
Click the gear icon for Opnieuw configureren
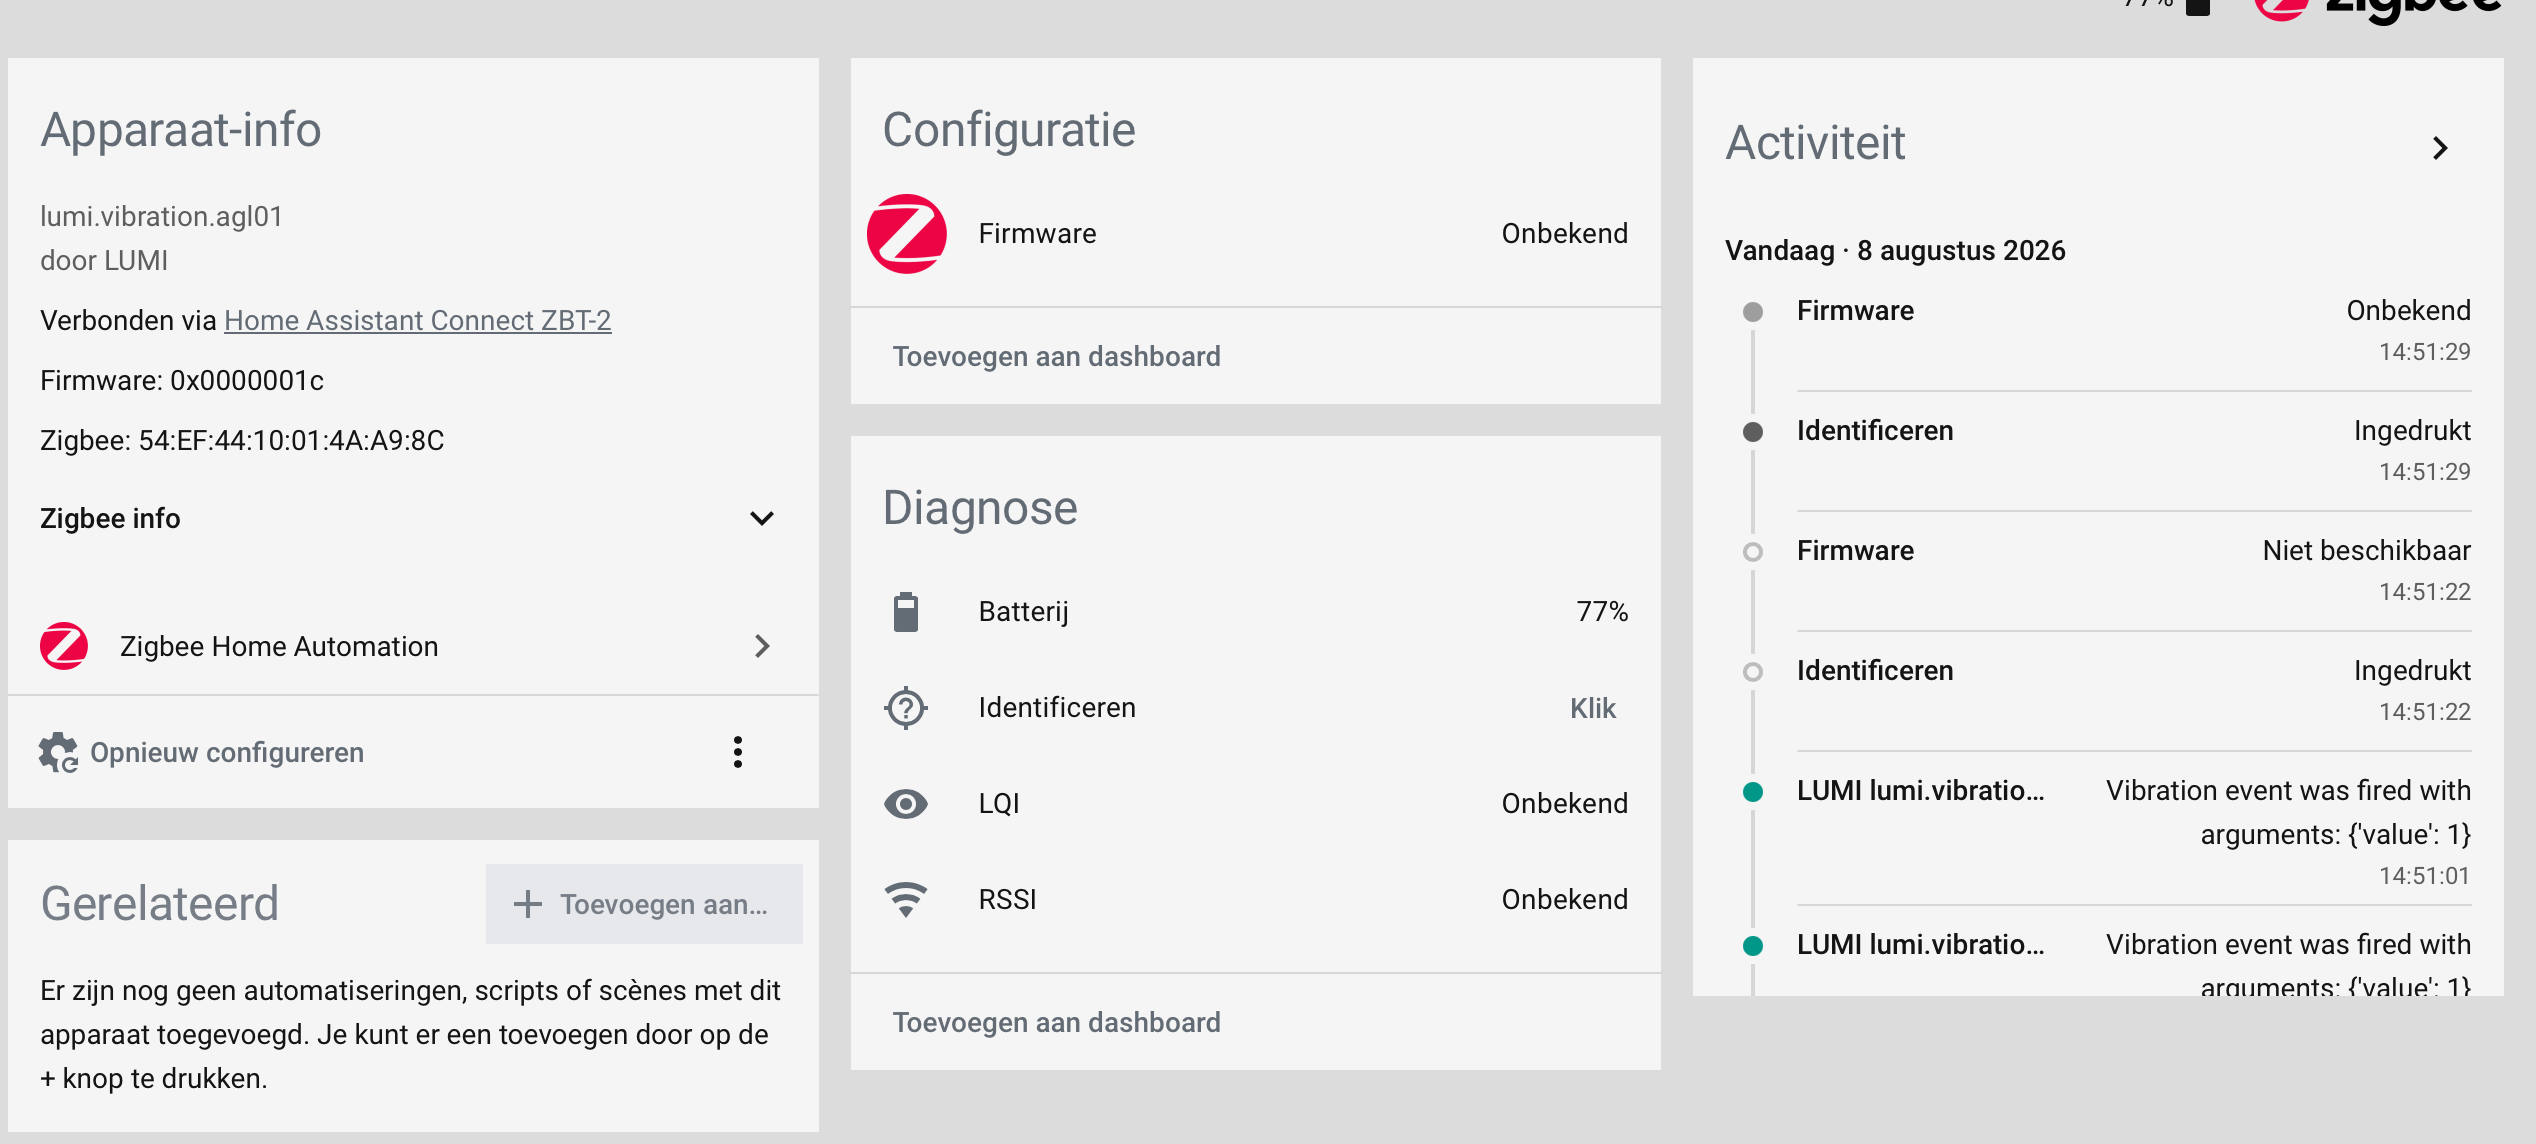click(x=58, y=752)
